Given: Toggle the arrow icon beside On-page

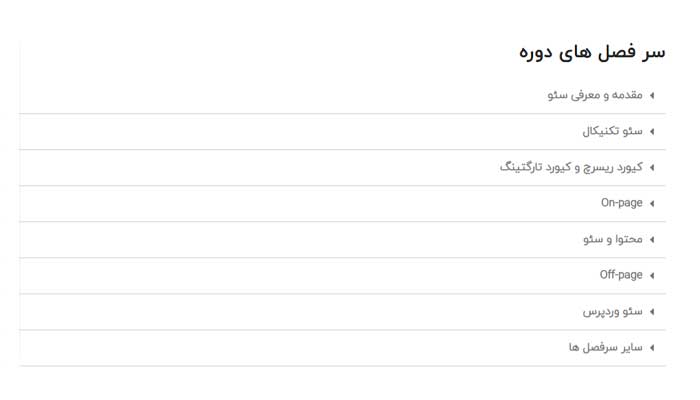Looking at the screenshot, I should click(652, 204).
